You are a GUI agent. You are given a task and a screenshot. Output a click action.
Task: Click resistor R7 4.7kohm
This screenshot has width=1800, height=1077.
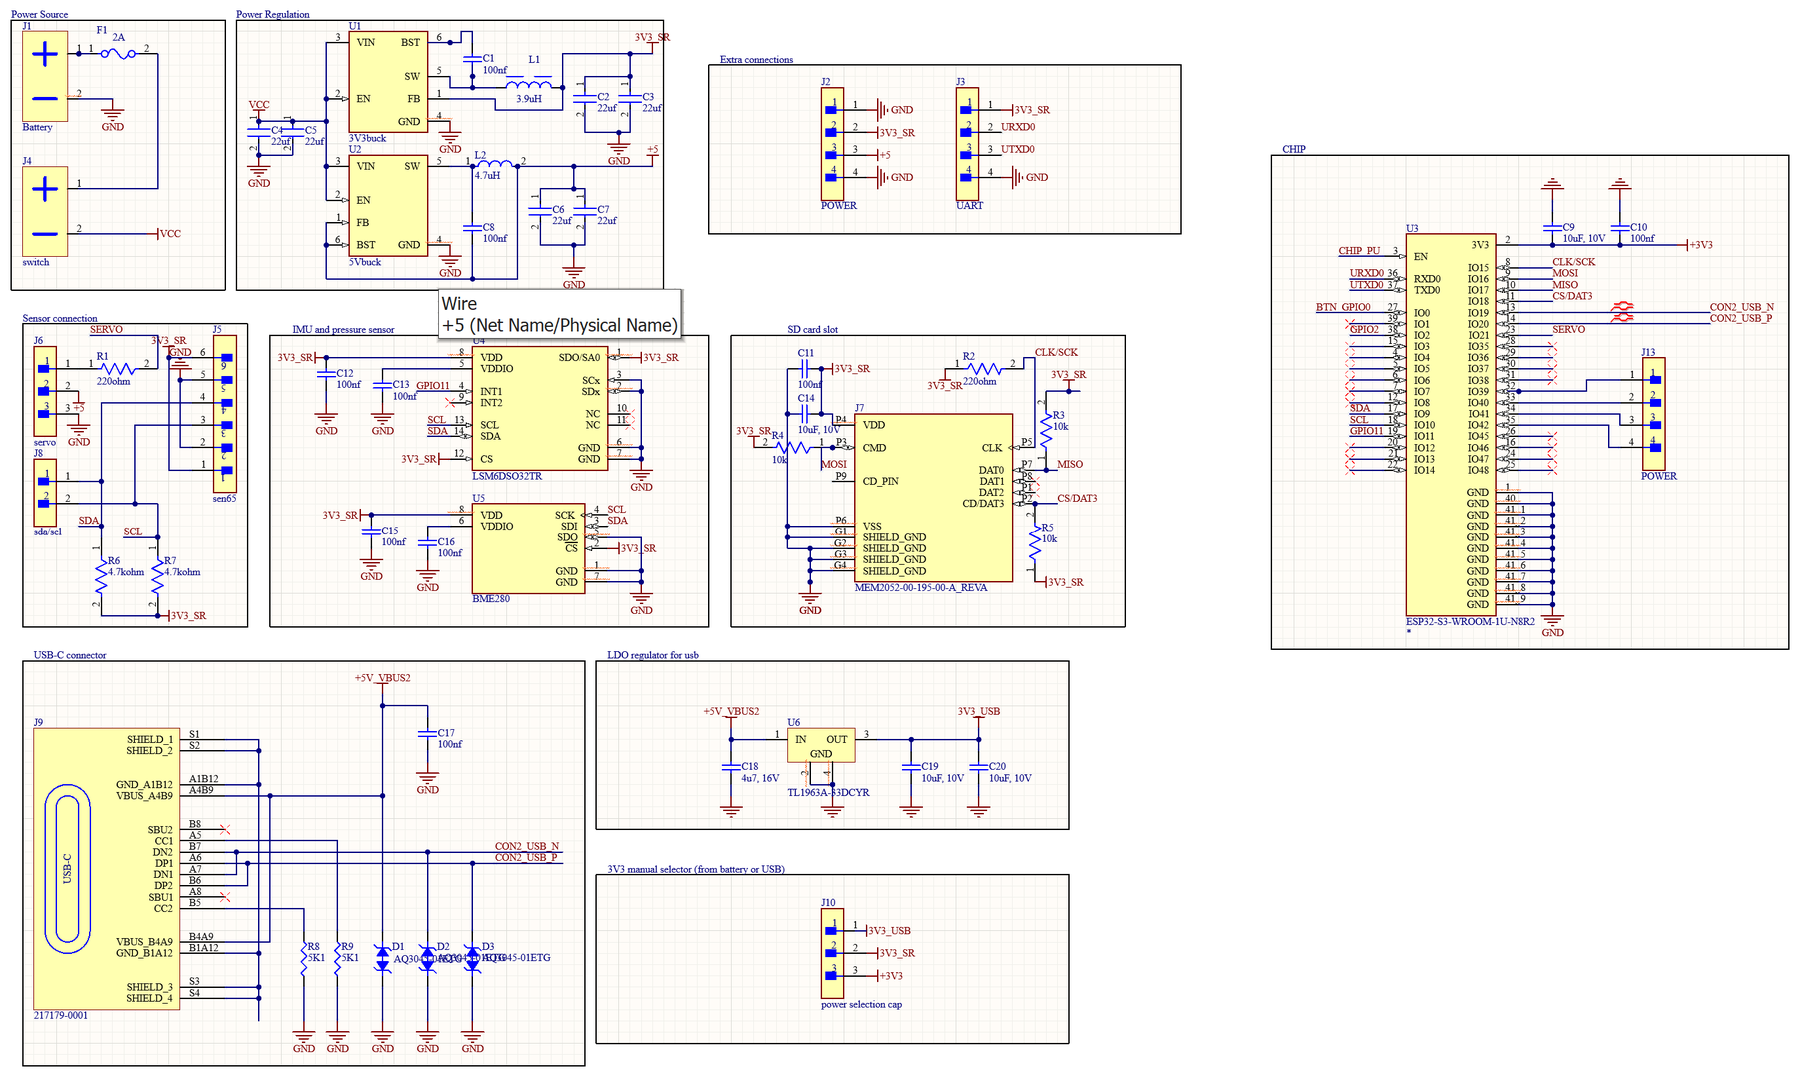click(x=157, y=577)
